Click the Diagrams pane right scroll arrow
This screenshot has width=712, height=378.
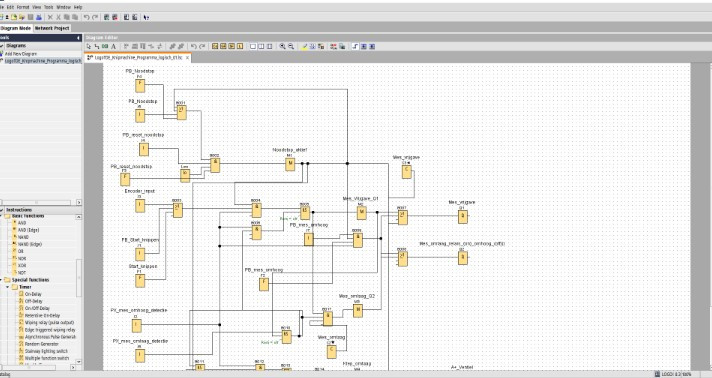click(79, 202)
